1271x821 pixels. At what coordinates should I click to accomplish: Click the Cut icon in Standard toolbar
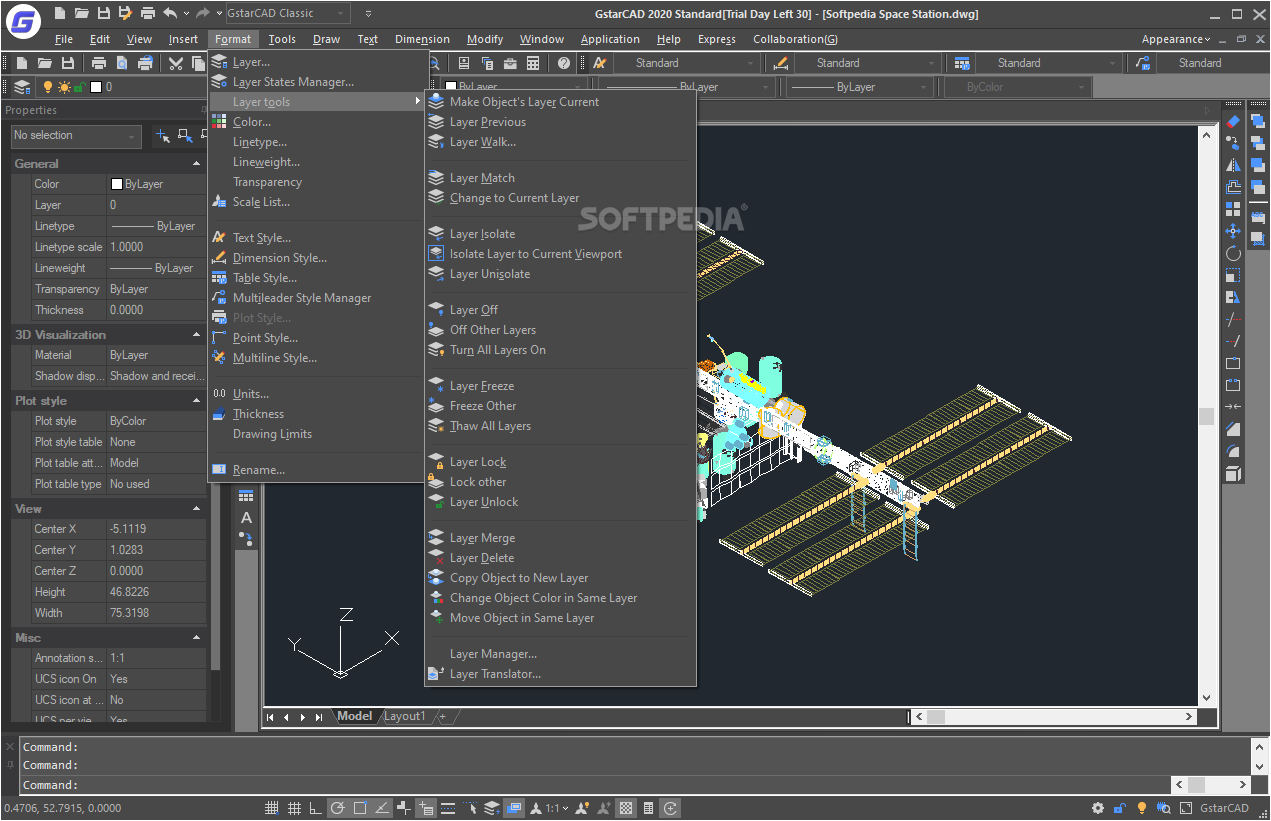[176, 63]
